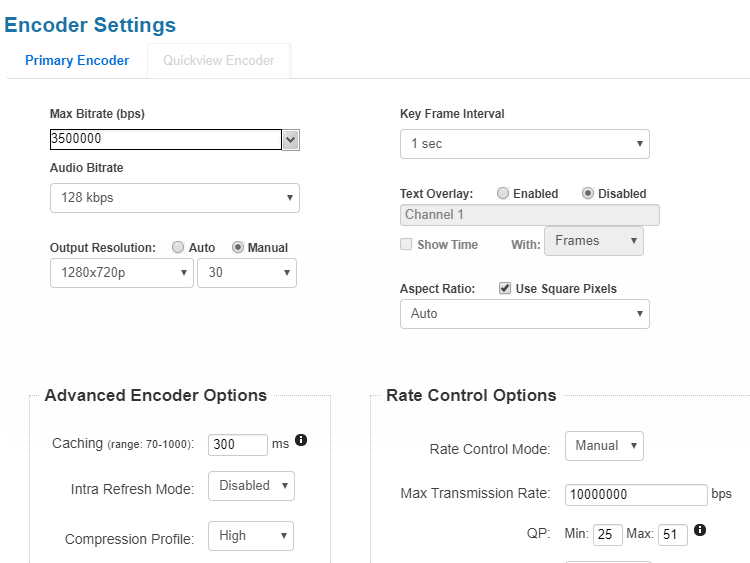
Task: Open the Key Frame Interval dropdown
Action: pyautogui.click(x=524, y=144)
